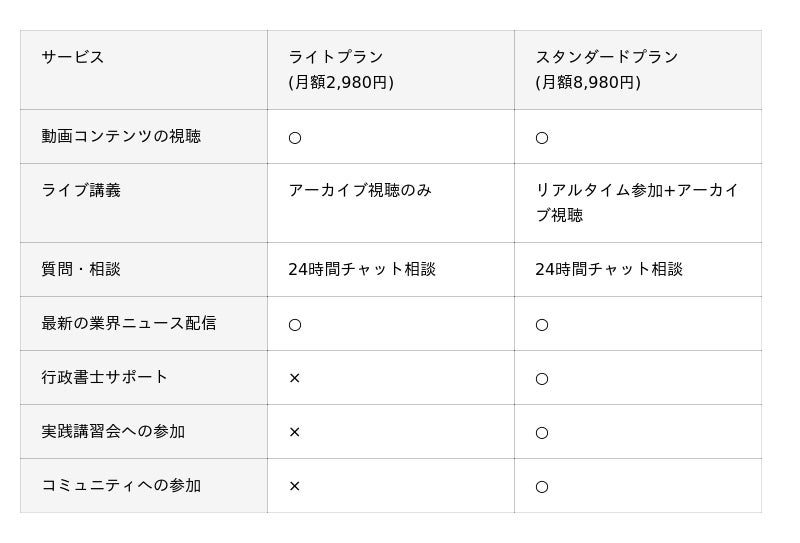Click the ライトプラン circle for 最新の業界ニュース配信

pos(295,325)
